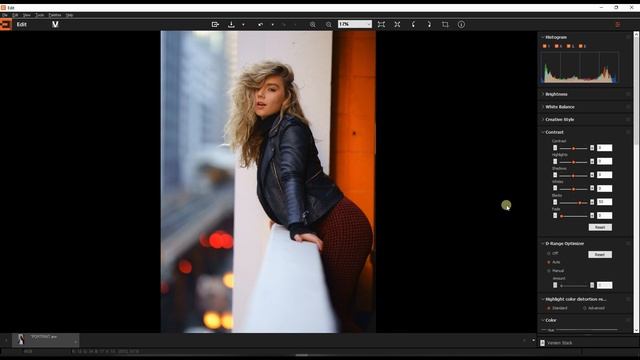The image size is (640, 360).
Task: Zoom in with the magnifier plus icon
Action: (x=313, y=24)
